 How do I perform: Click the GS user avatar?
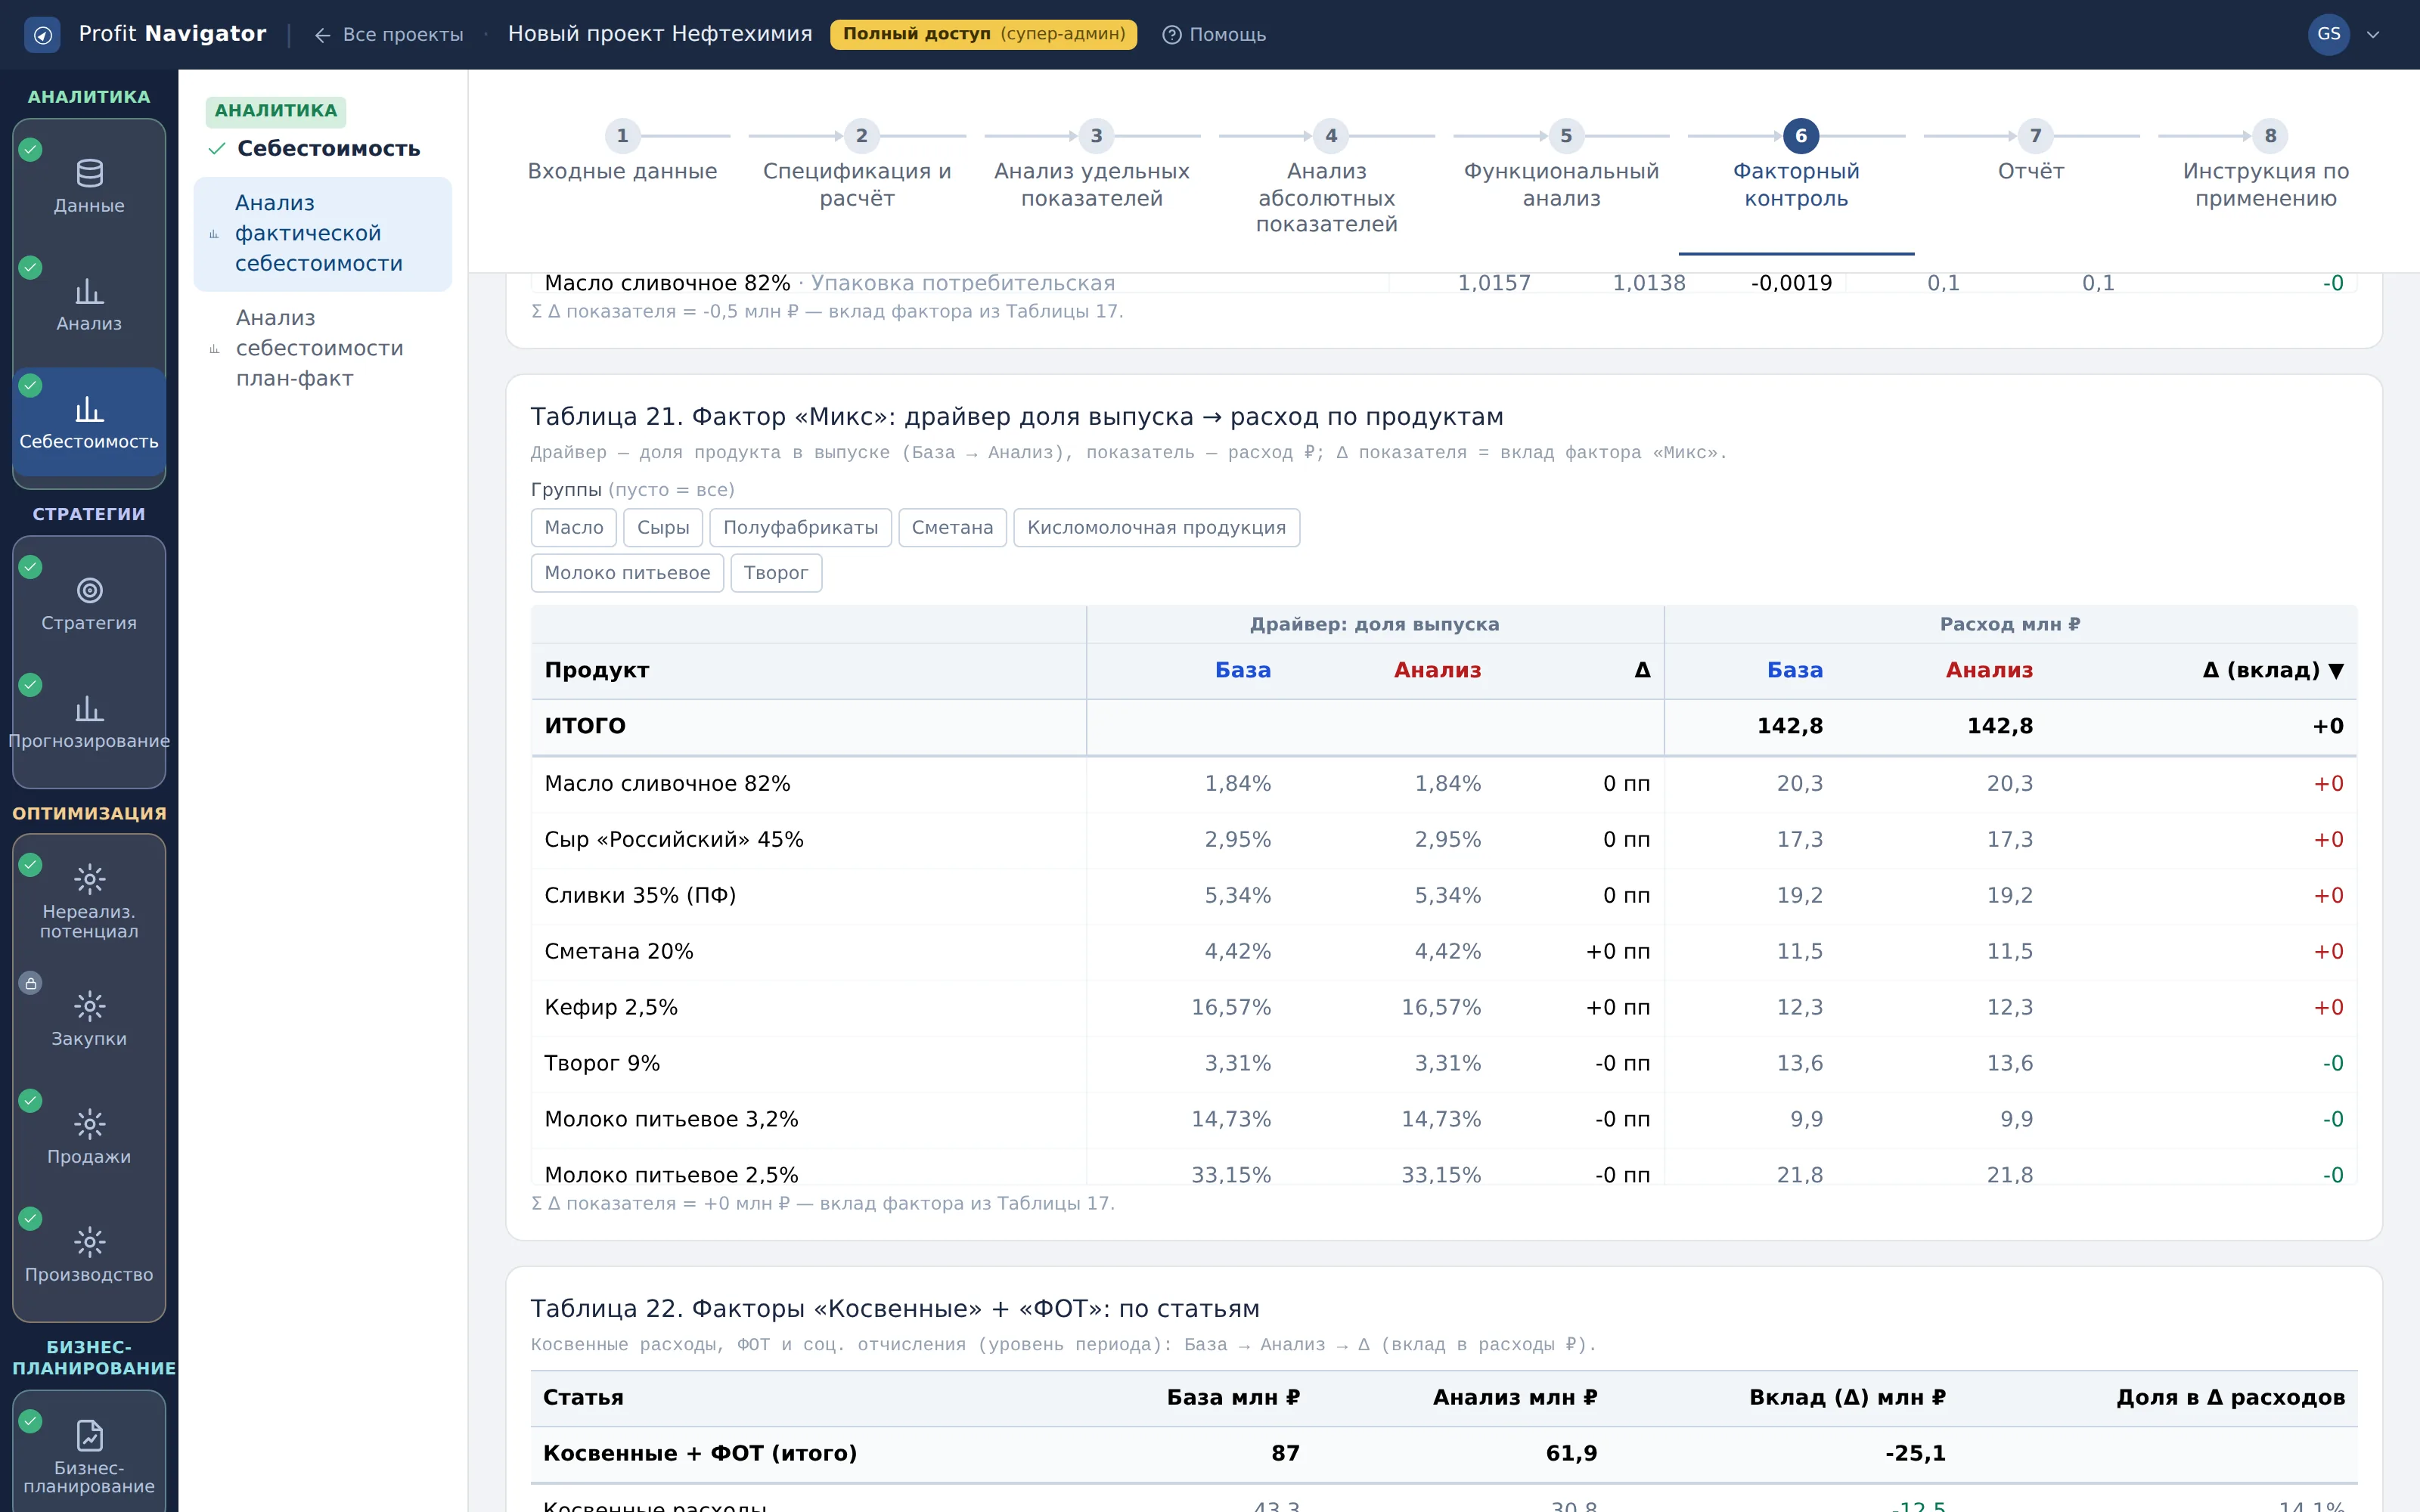coord(2328,34)
